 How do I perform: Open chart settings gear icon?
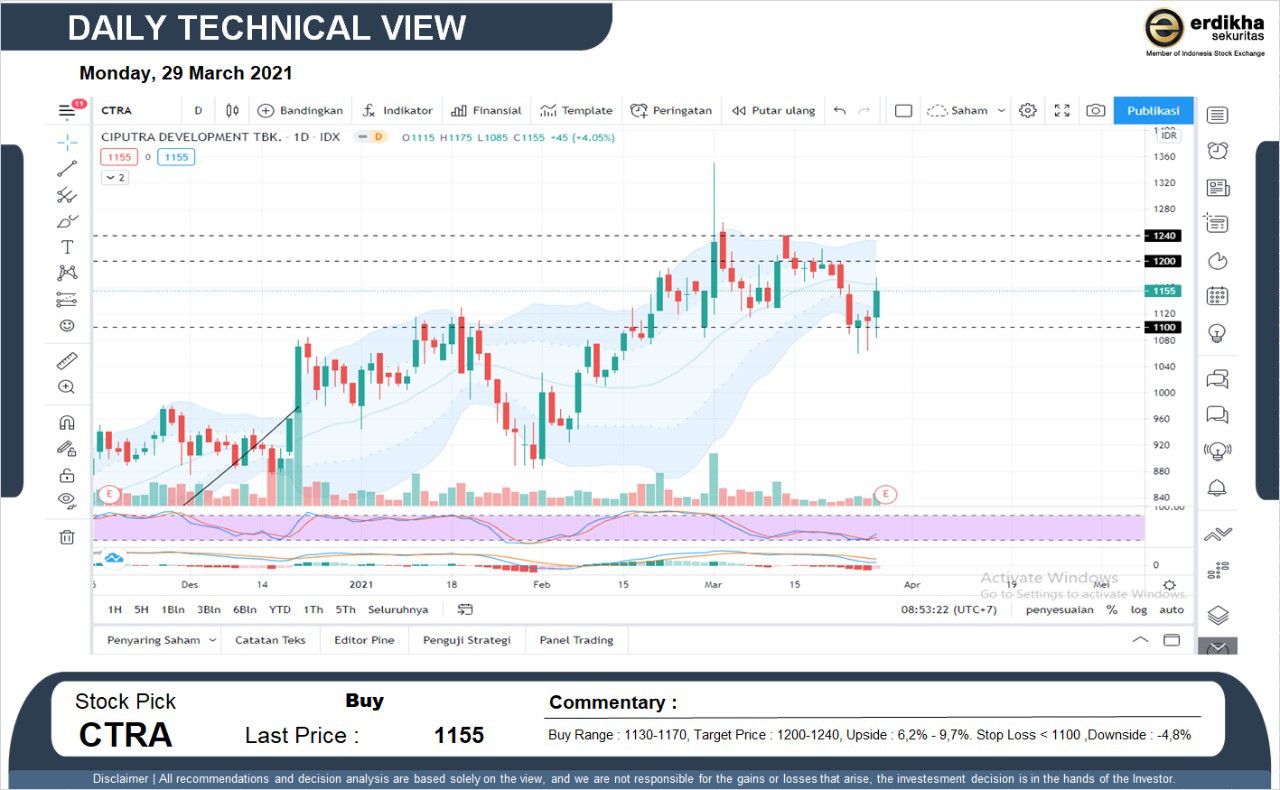pyautogui.click(x=1027, y=111)
